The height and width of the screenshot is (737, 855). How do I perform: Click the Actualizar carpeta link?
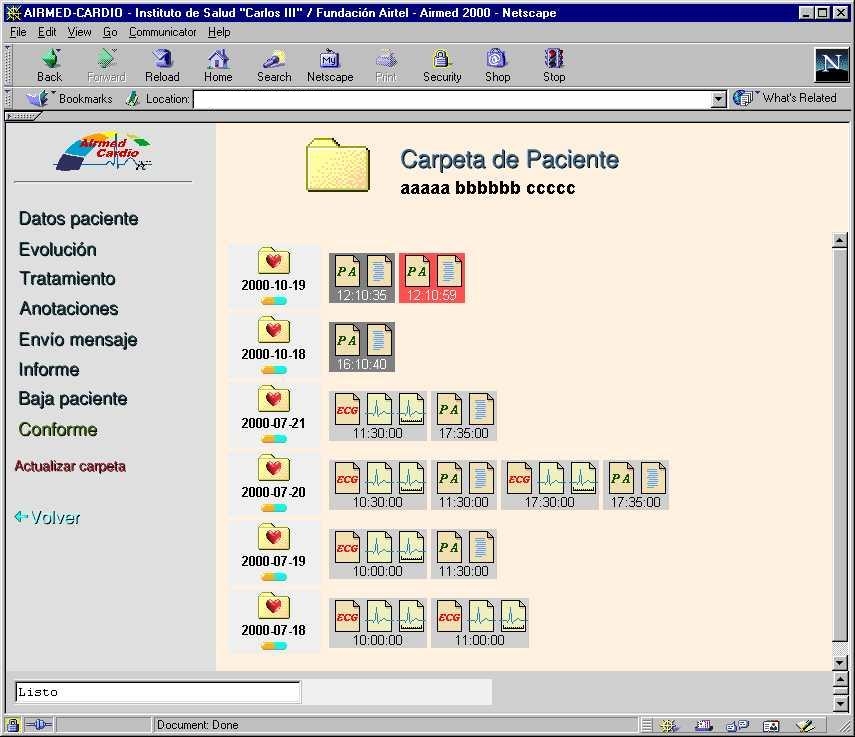[70, 467]
